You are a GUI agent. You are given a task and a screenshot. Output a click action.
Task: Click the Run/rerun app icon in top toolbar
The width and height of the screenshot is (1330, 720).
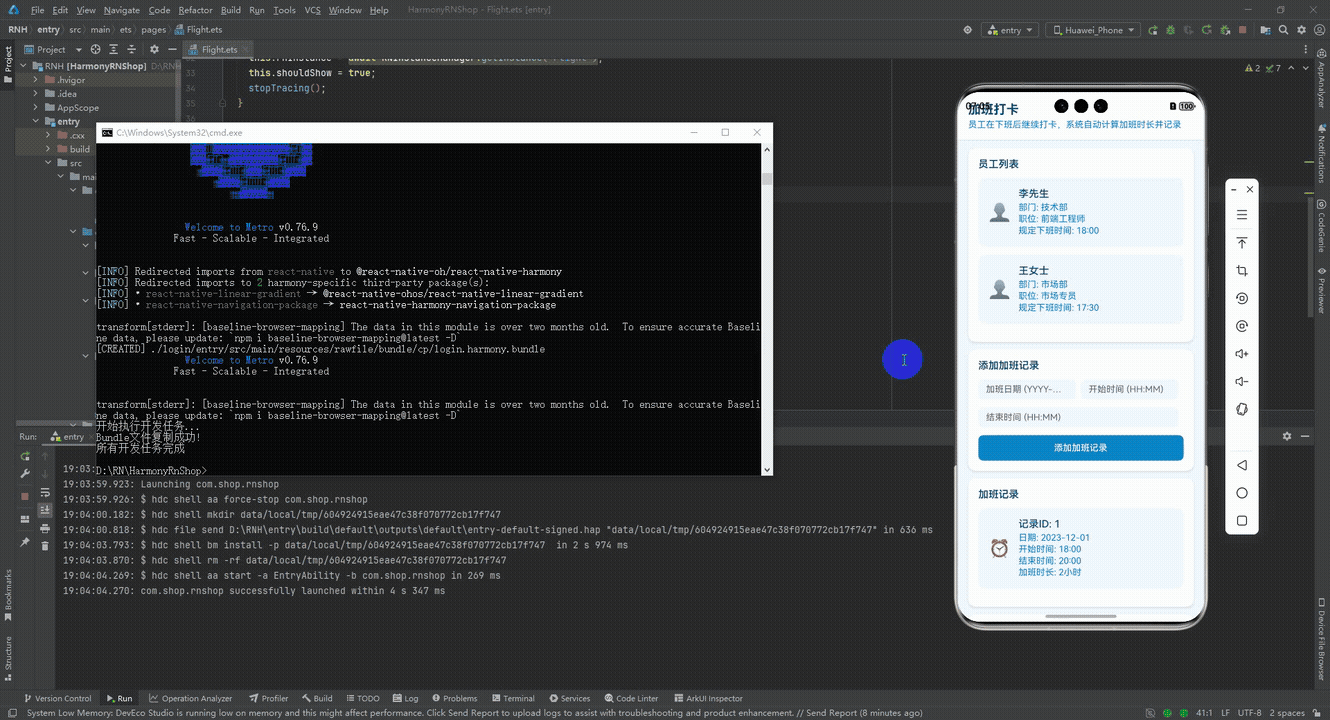[1155, 30]
